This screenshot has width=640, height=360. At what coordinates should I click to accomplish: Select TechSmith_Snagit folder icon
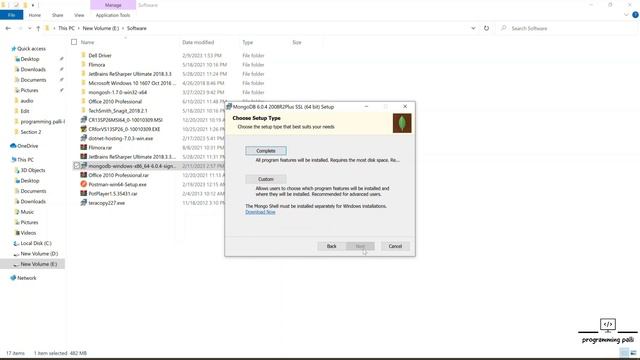pyautogui.click(x=84, y=110)
